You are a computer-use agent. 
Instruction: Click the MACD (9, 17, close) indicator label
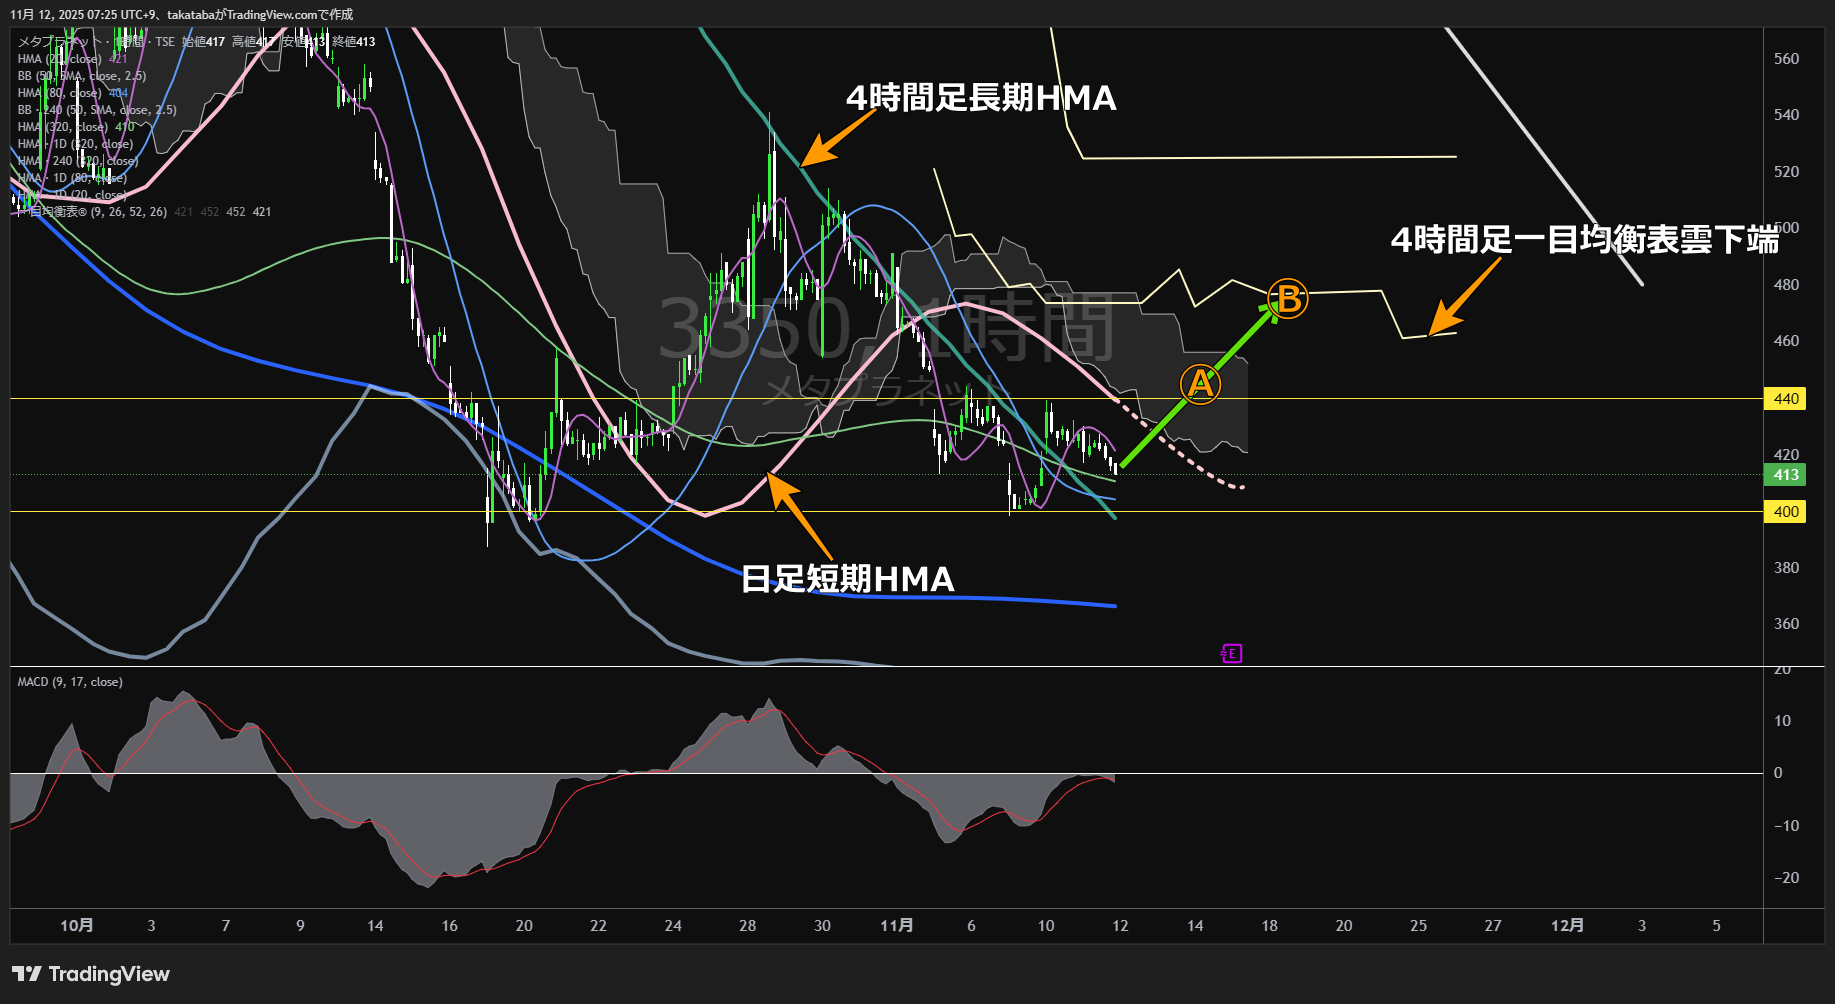pyautogui.click(x=70, y=682)
